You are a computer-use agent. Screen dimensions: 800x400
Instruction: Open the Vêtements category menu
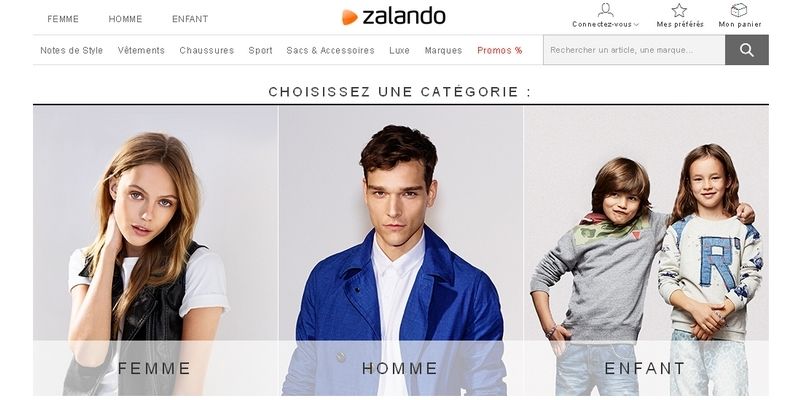coord(141,51)
